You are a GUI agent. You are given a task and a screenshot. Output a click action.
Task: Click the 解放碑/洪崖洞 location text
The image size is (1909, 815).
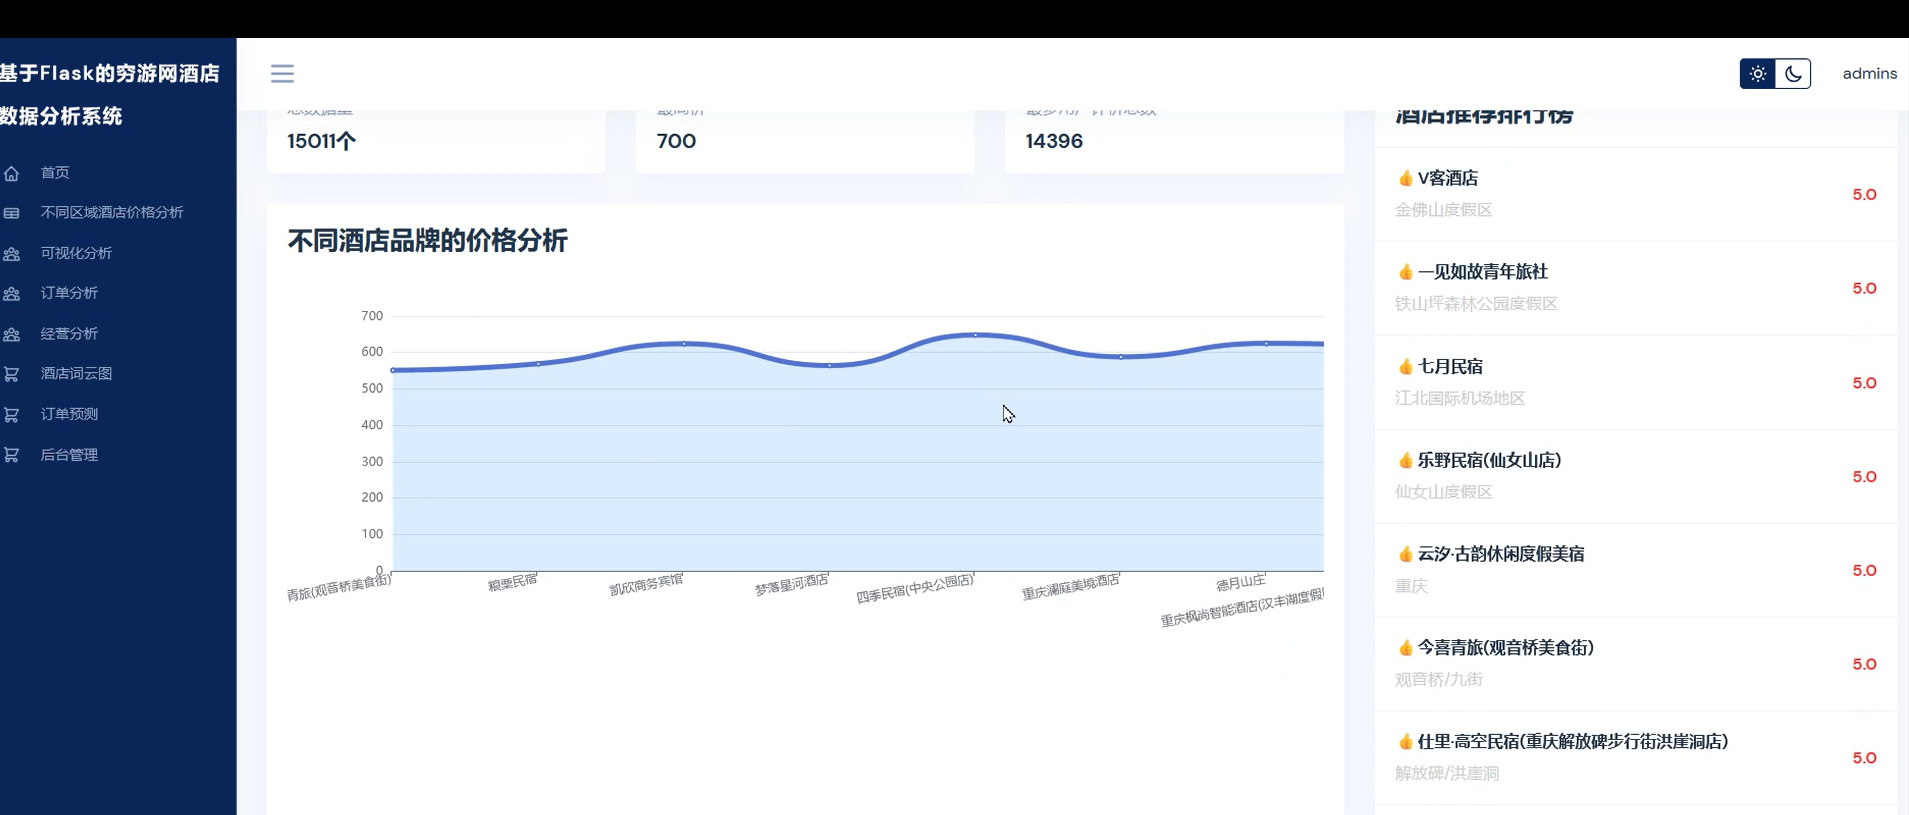point(1447,774)
